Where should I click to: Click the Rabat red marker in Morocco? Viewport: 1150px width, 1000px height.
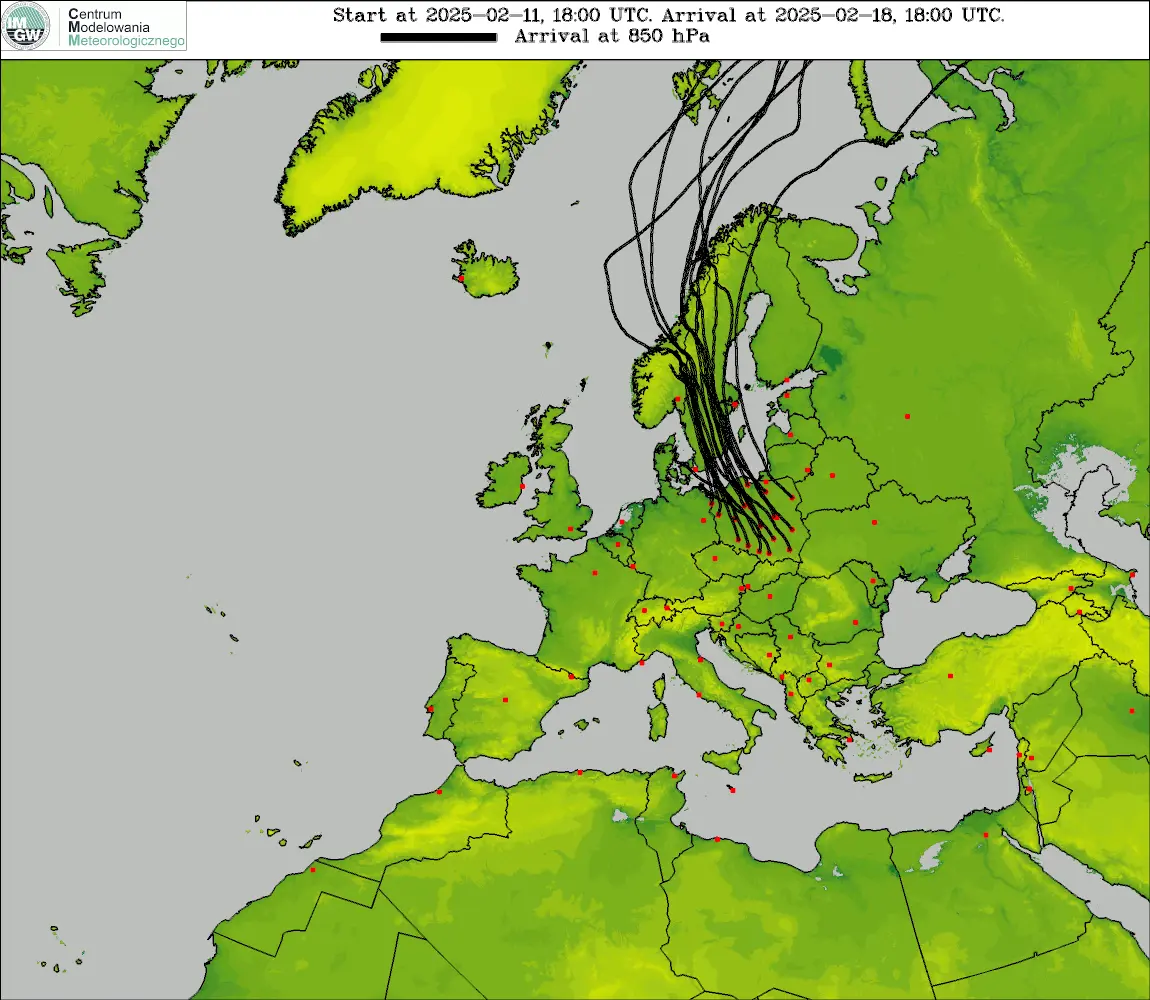[439, 792]
